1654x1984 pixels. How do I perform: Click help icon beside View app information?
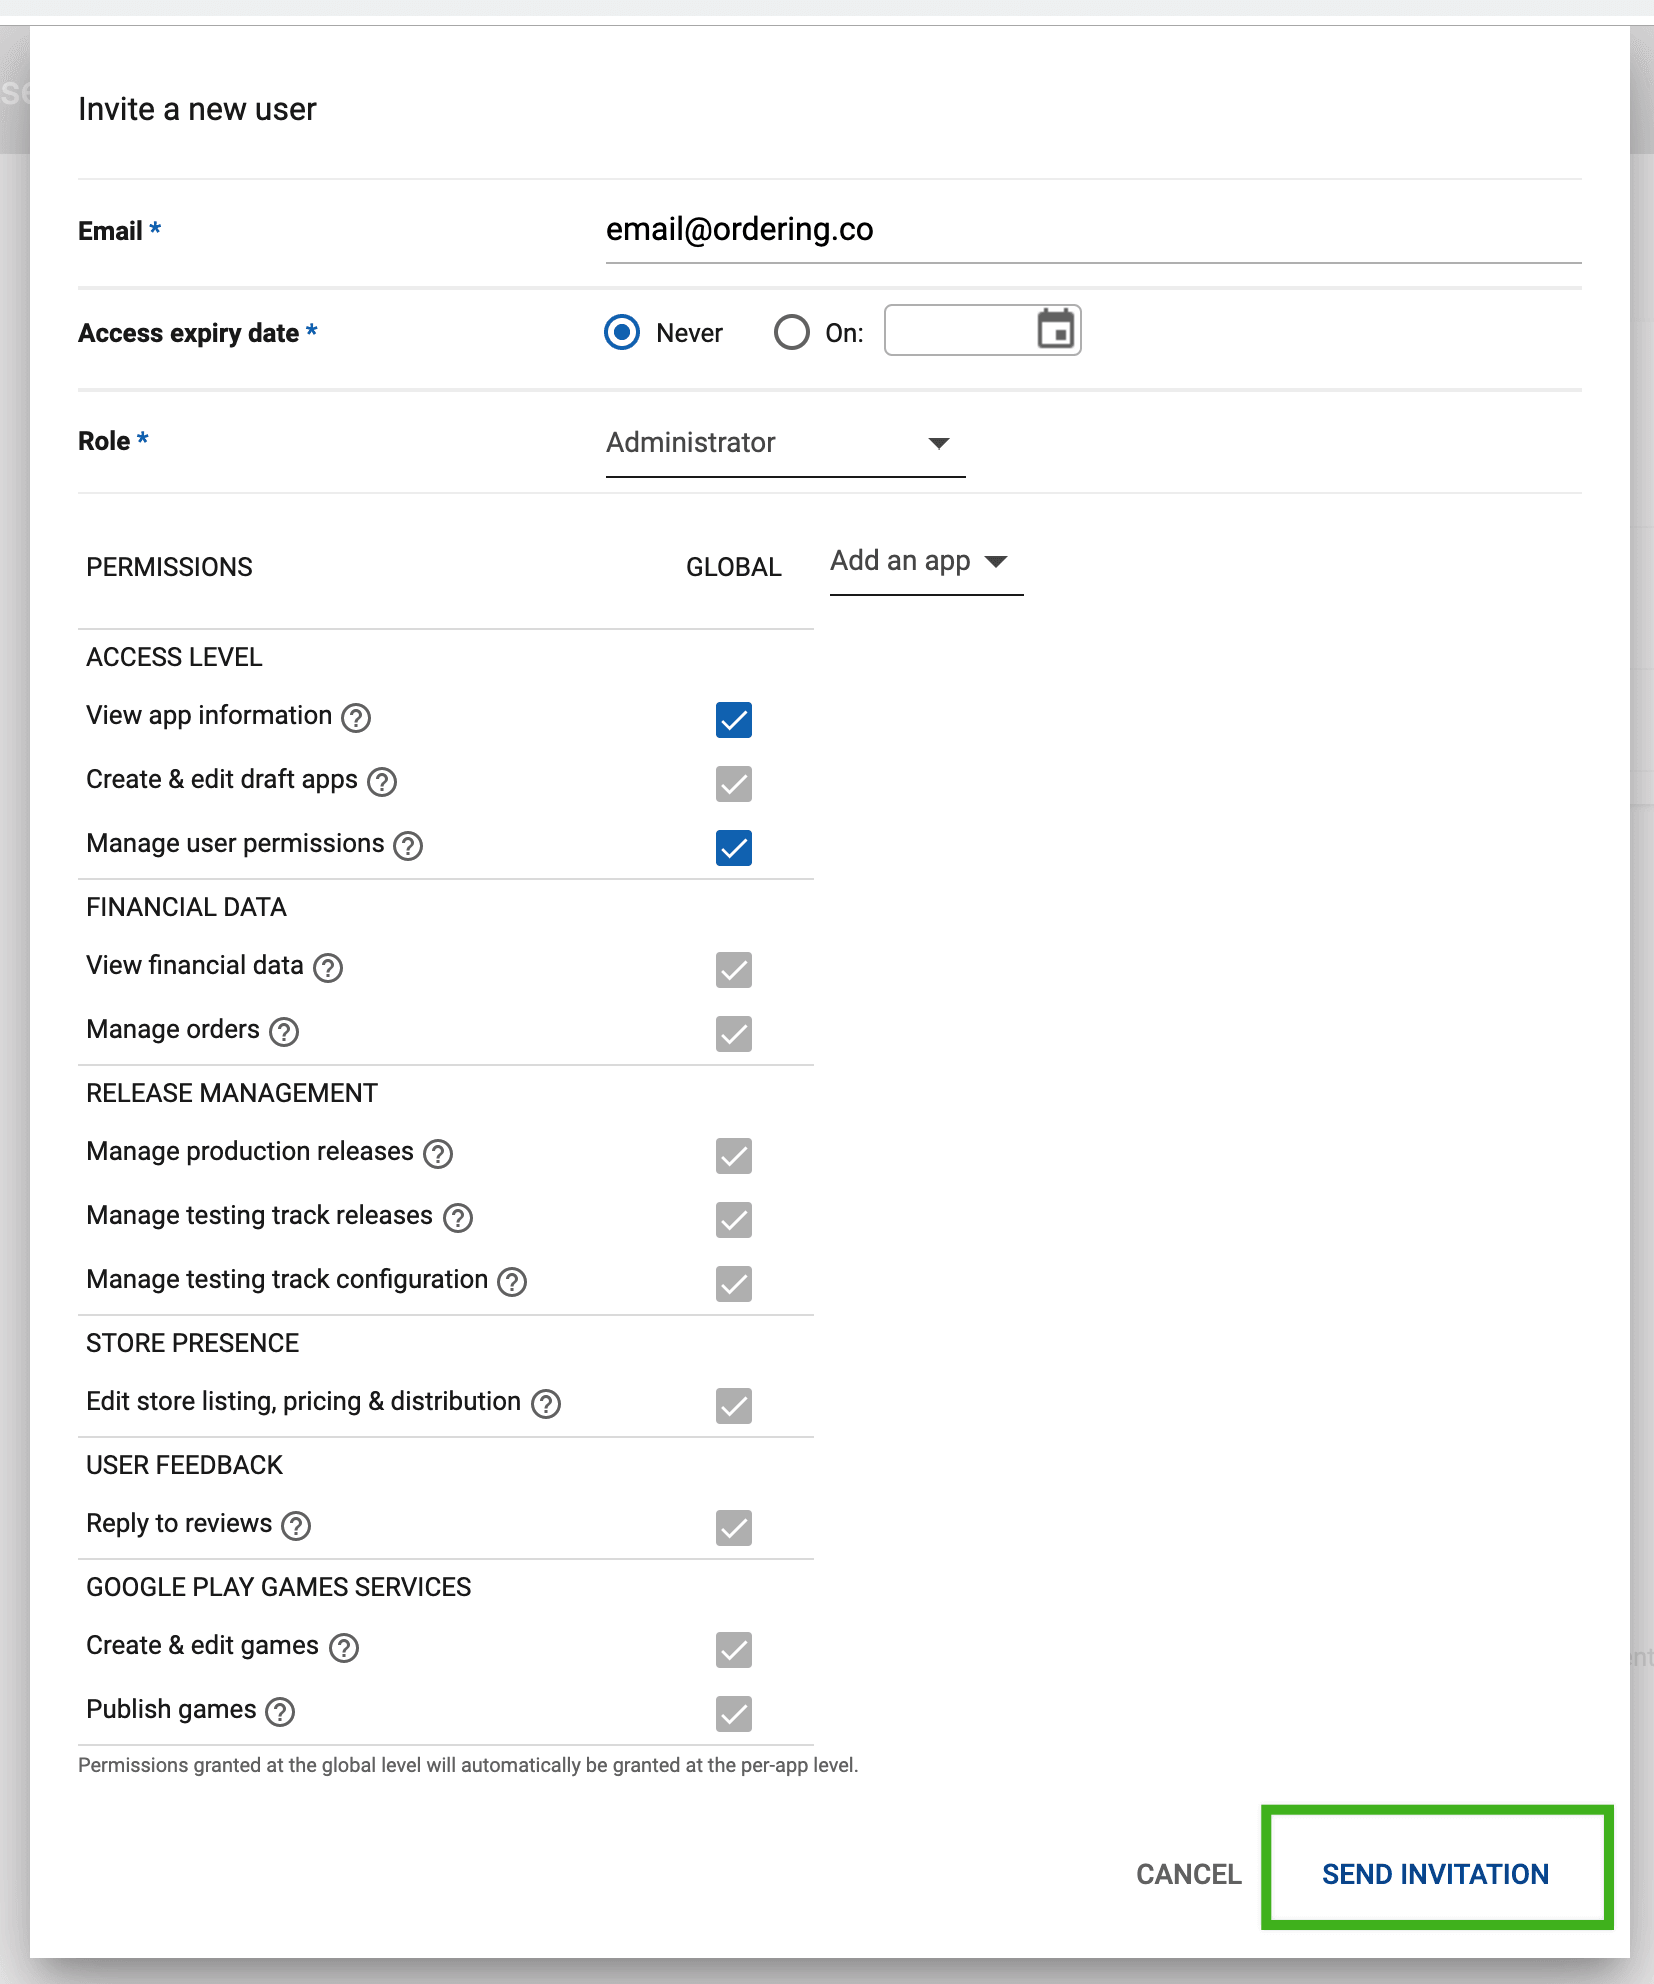(x=356, y=718)
